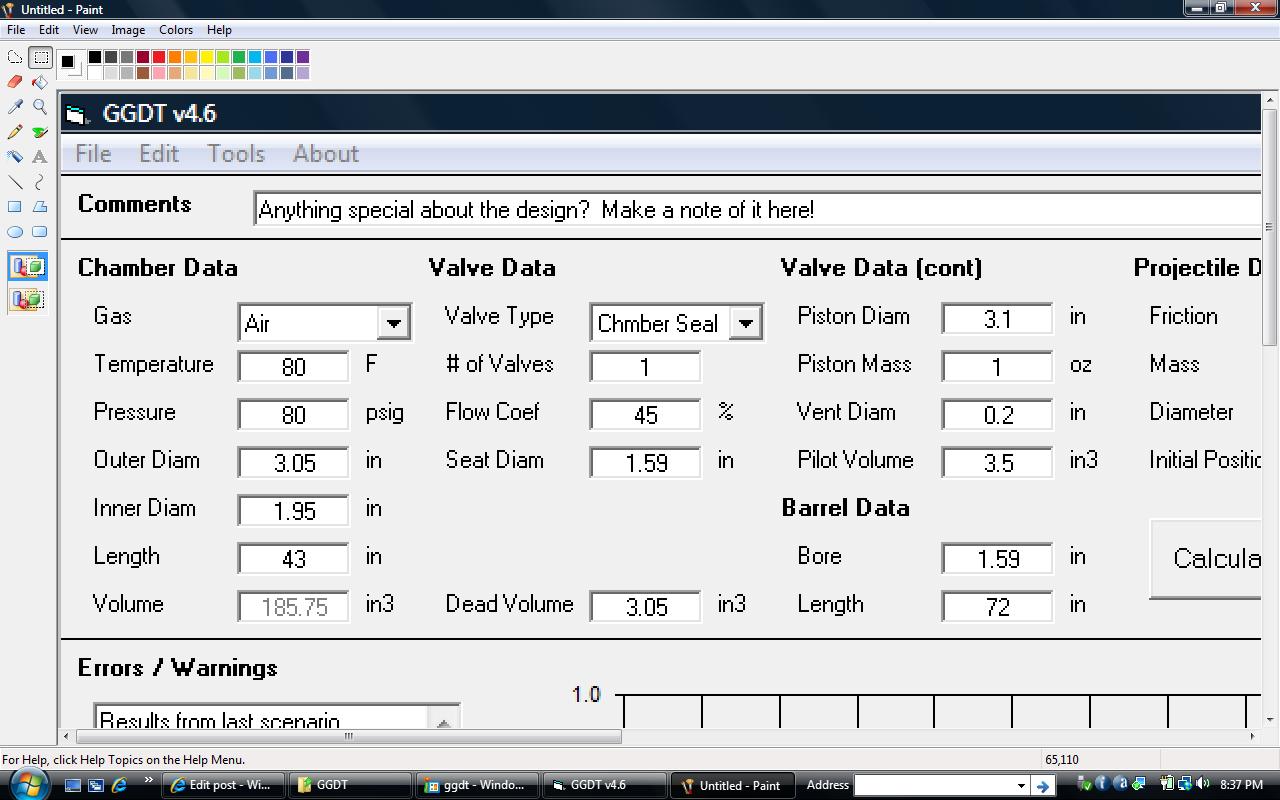This screenshot has height=800, width=1280.
Task: Expand the Gas dropdown showing Air
Action: pyautogui.click(x=393, y=323)
